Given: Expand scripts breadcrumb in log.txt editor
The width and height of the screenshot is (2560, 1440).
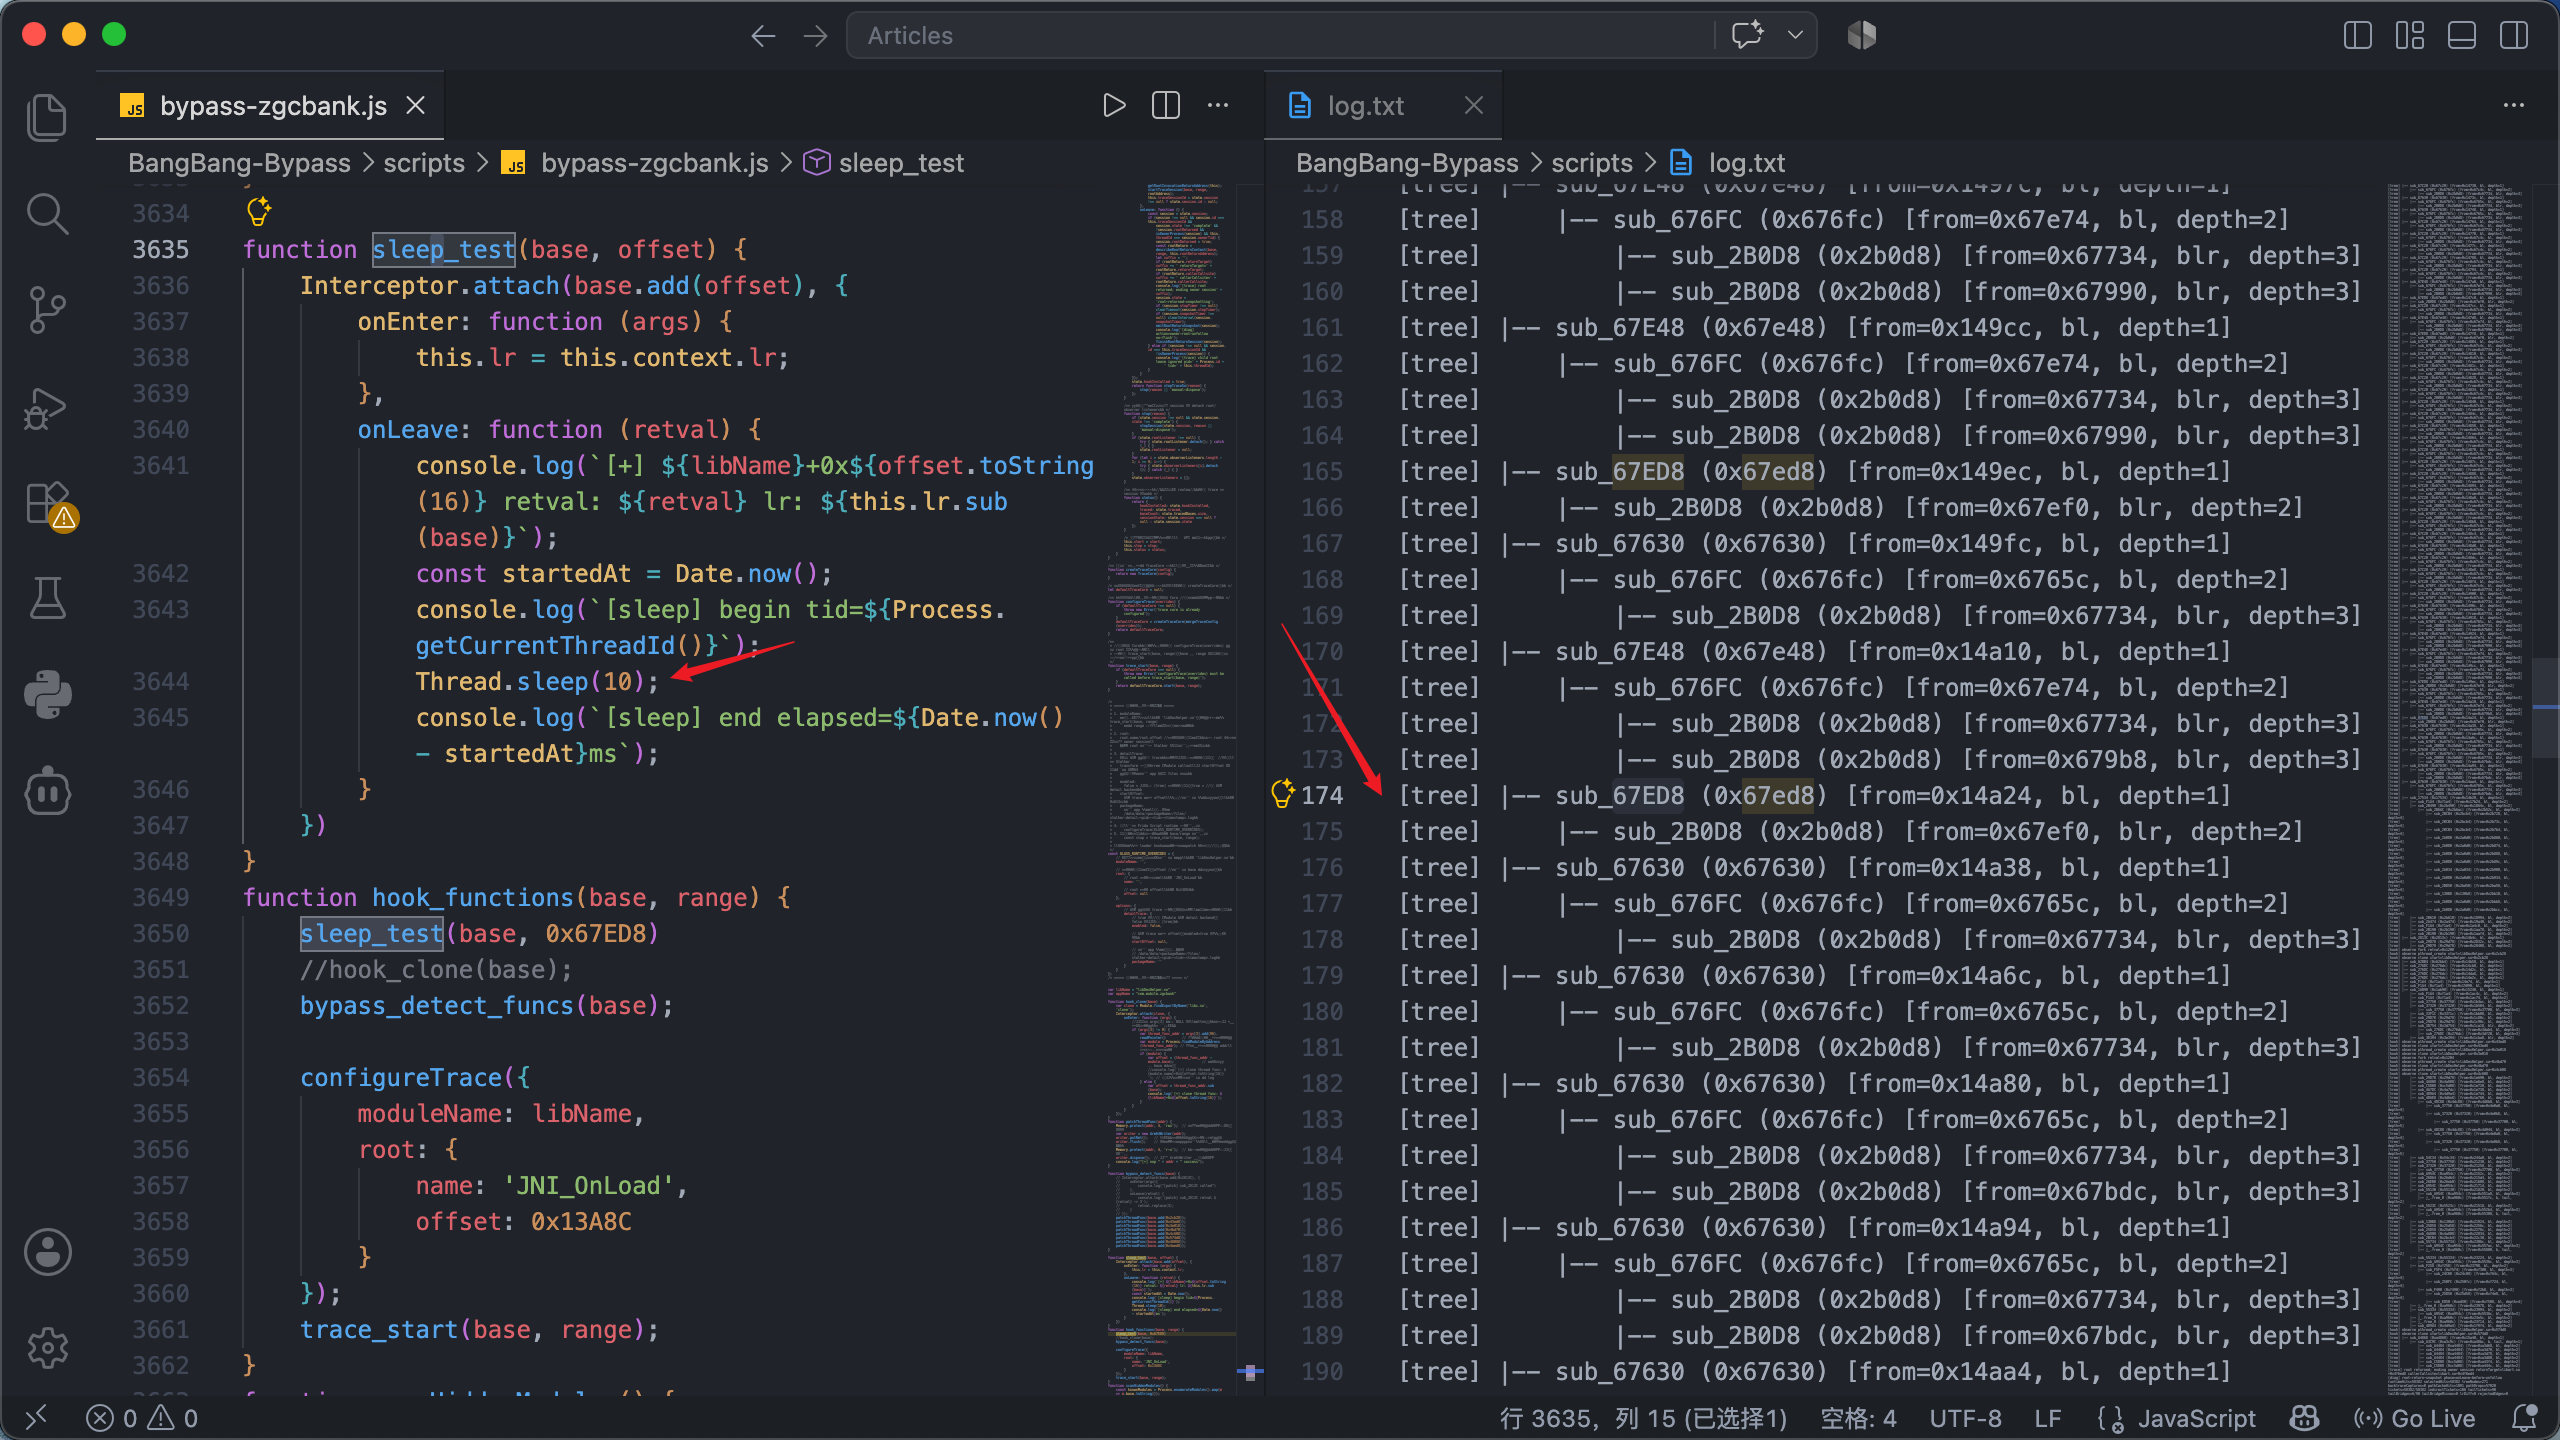Looking at the screenshot, I should click(1592, 163).
